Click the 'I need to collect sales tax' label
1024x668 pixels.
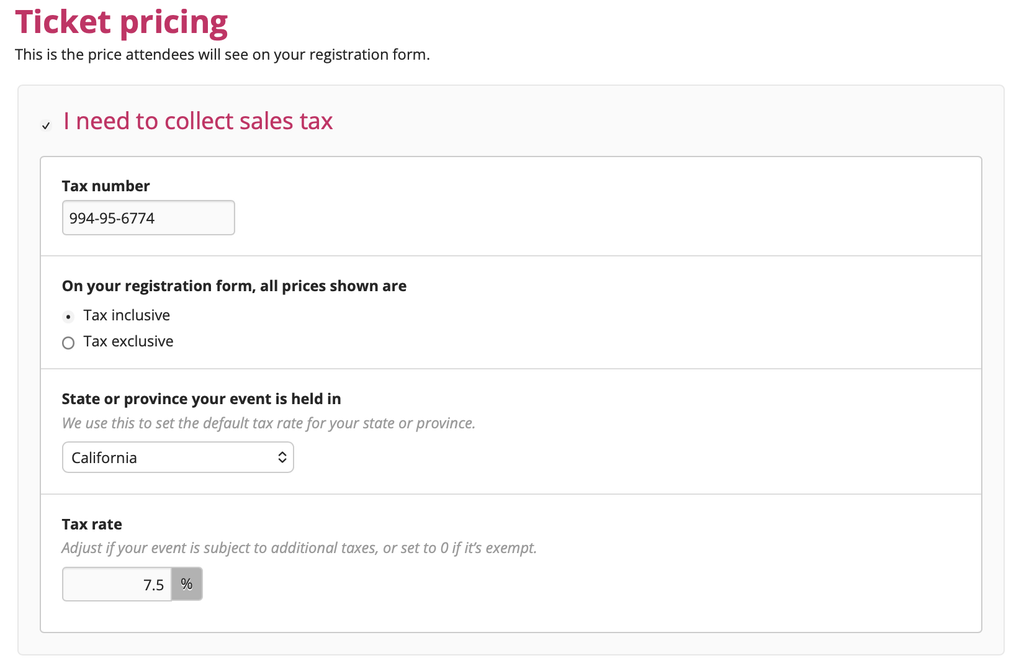click(198, 121)
